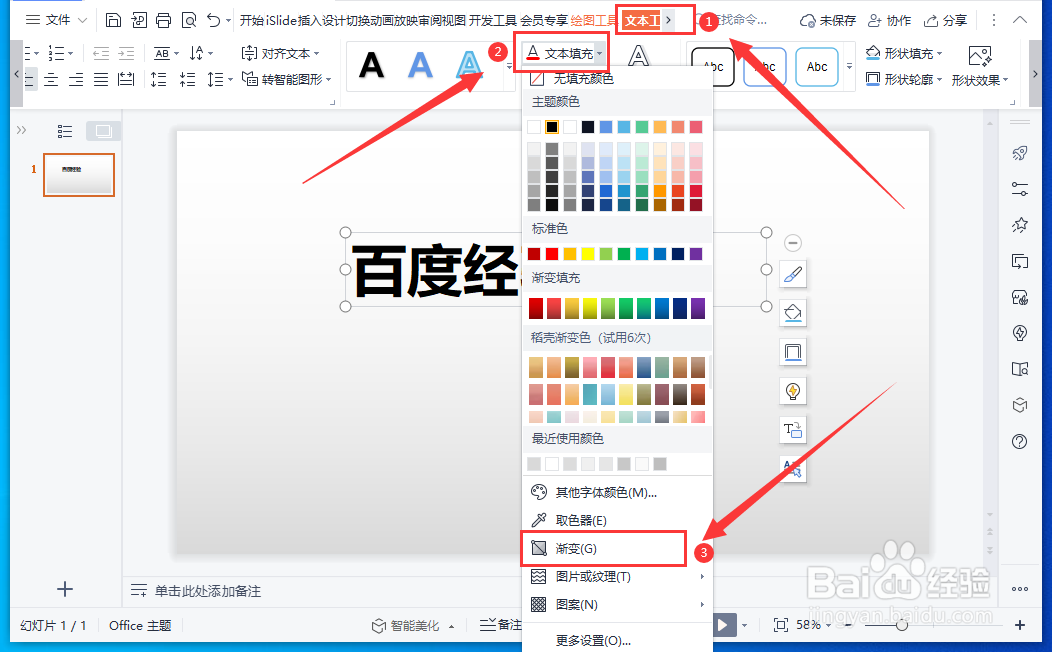1052x652 pixels.
Task: Expand the line spacing dropdown arrow
Action: coord(230,80)
